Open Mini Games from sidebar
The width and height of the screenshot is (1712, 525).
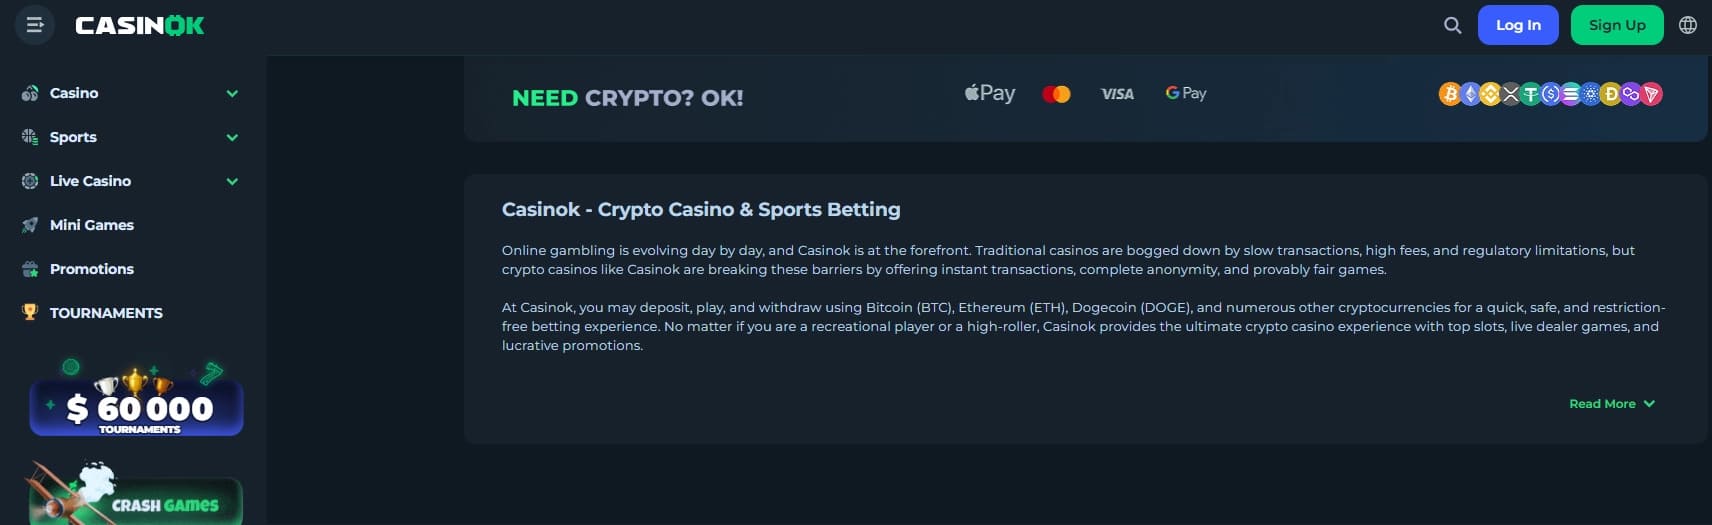[91, 225]
